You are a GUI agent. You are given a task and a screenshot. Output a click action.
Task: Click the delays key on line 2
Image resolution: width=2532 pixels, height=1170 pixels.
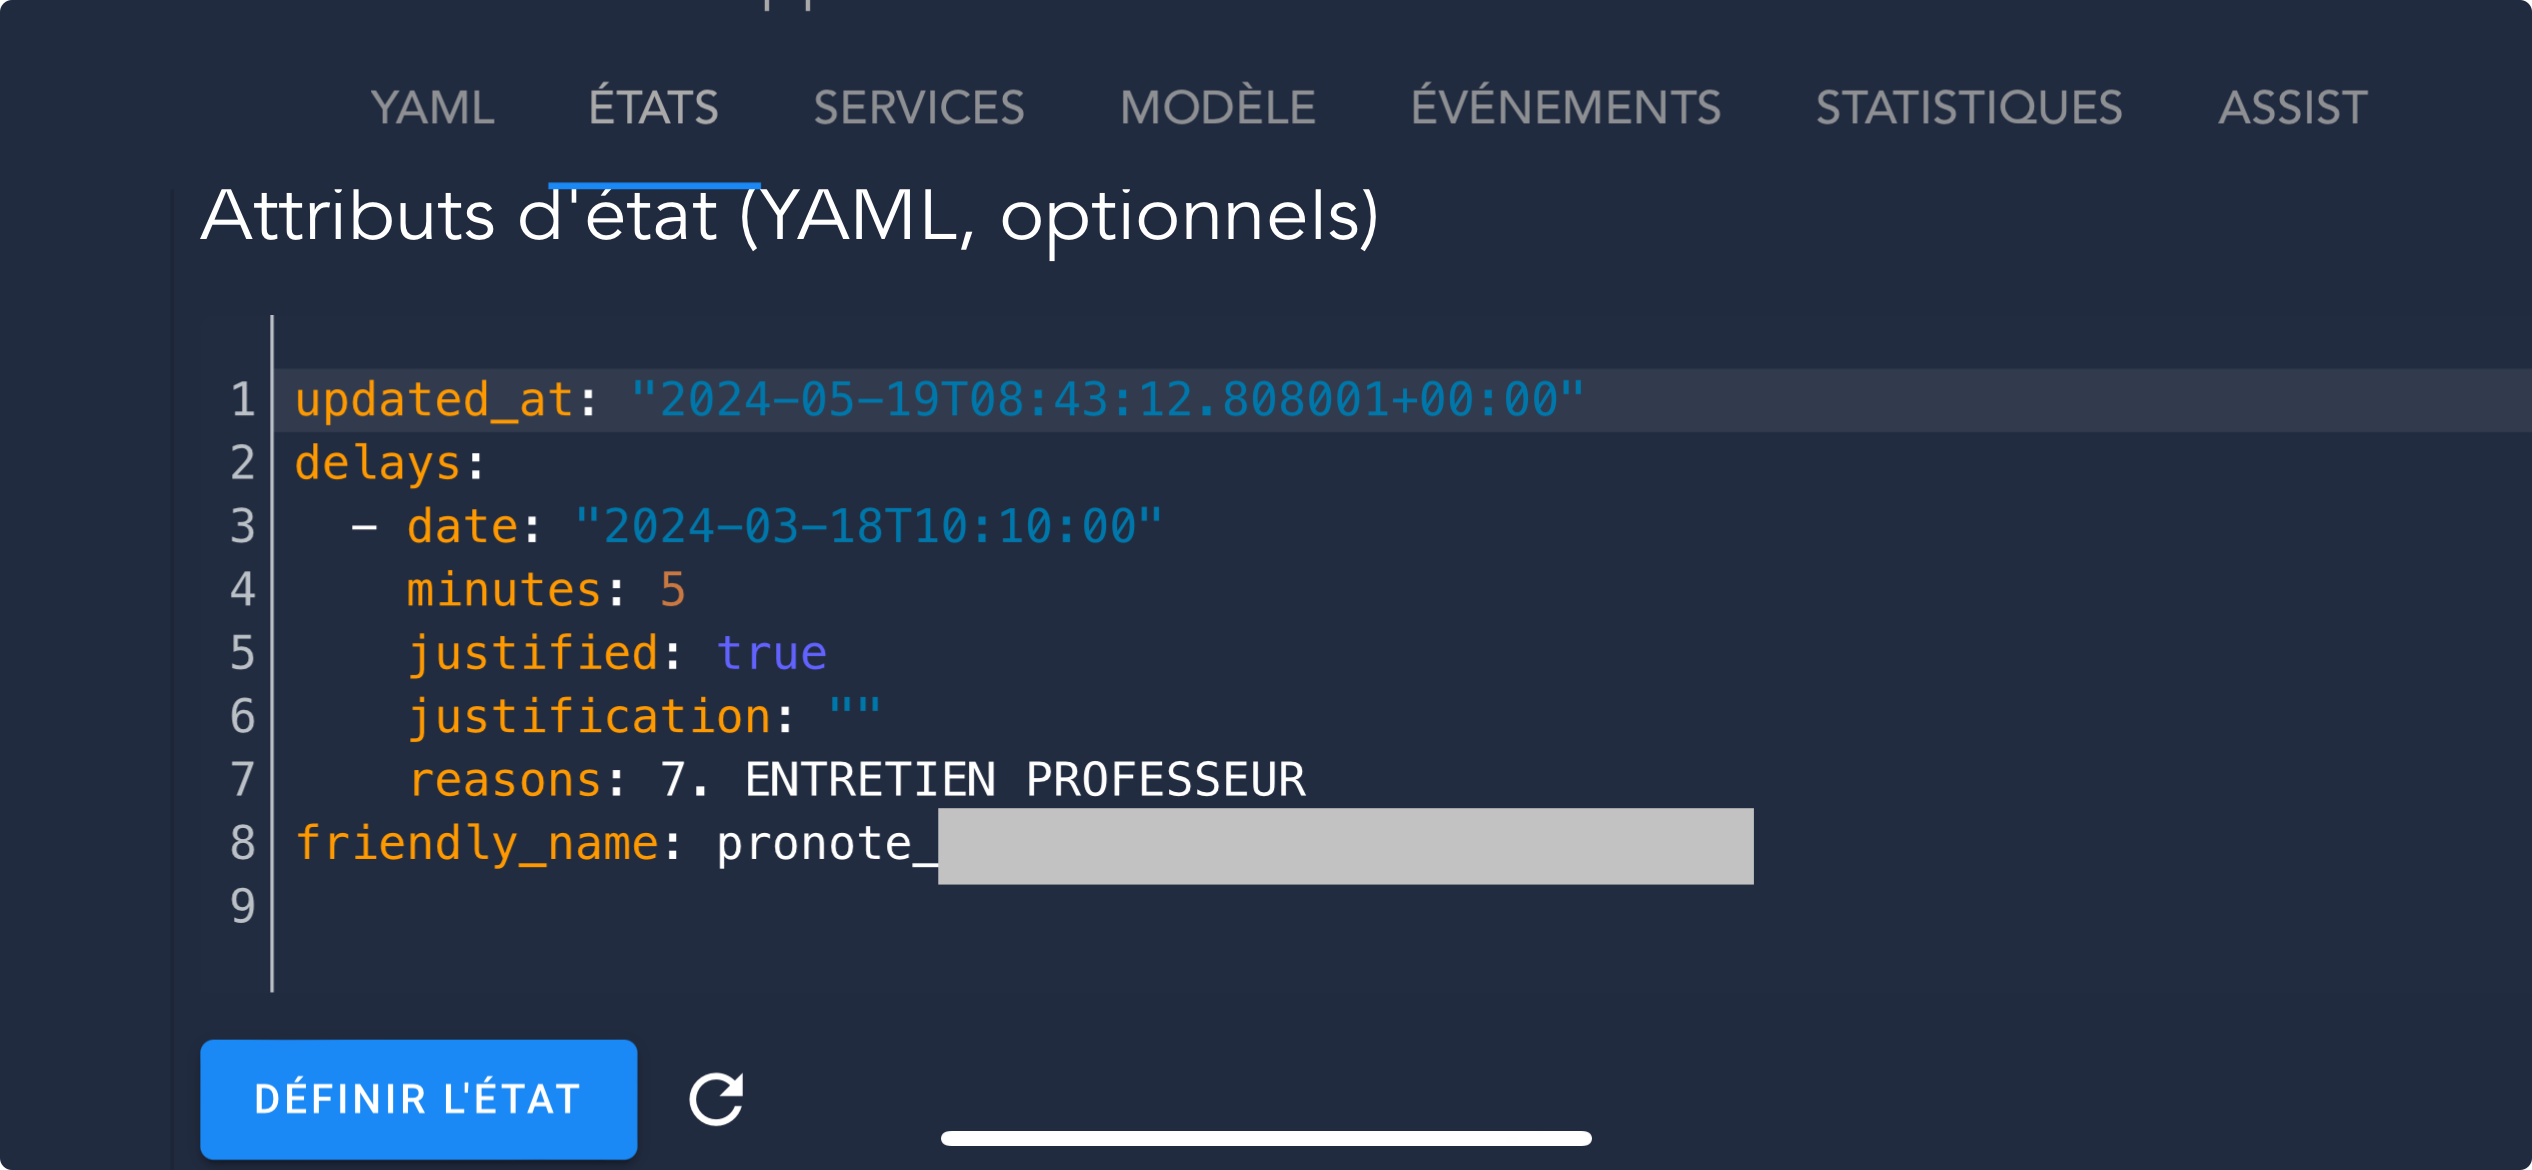(377, 463)
